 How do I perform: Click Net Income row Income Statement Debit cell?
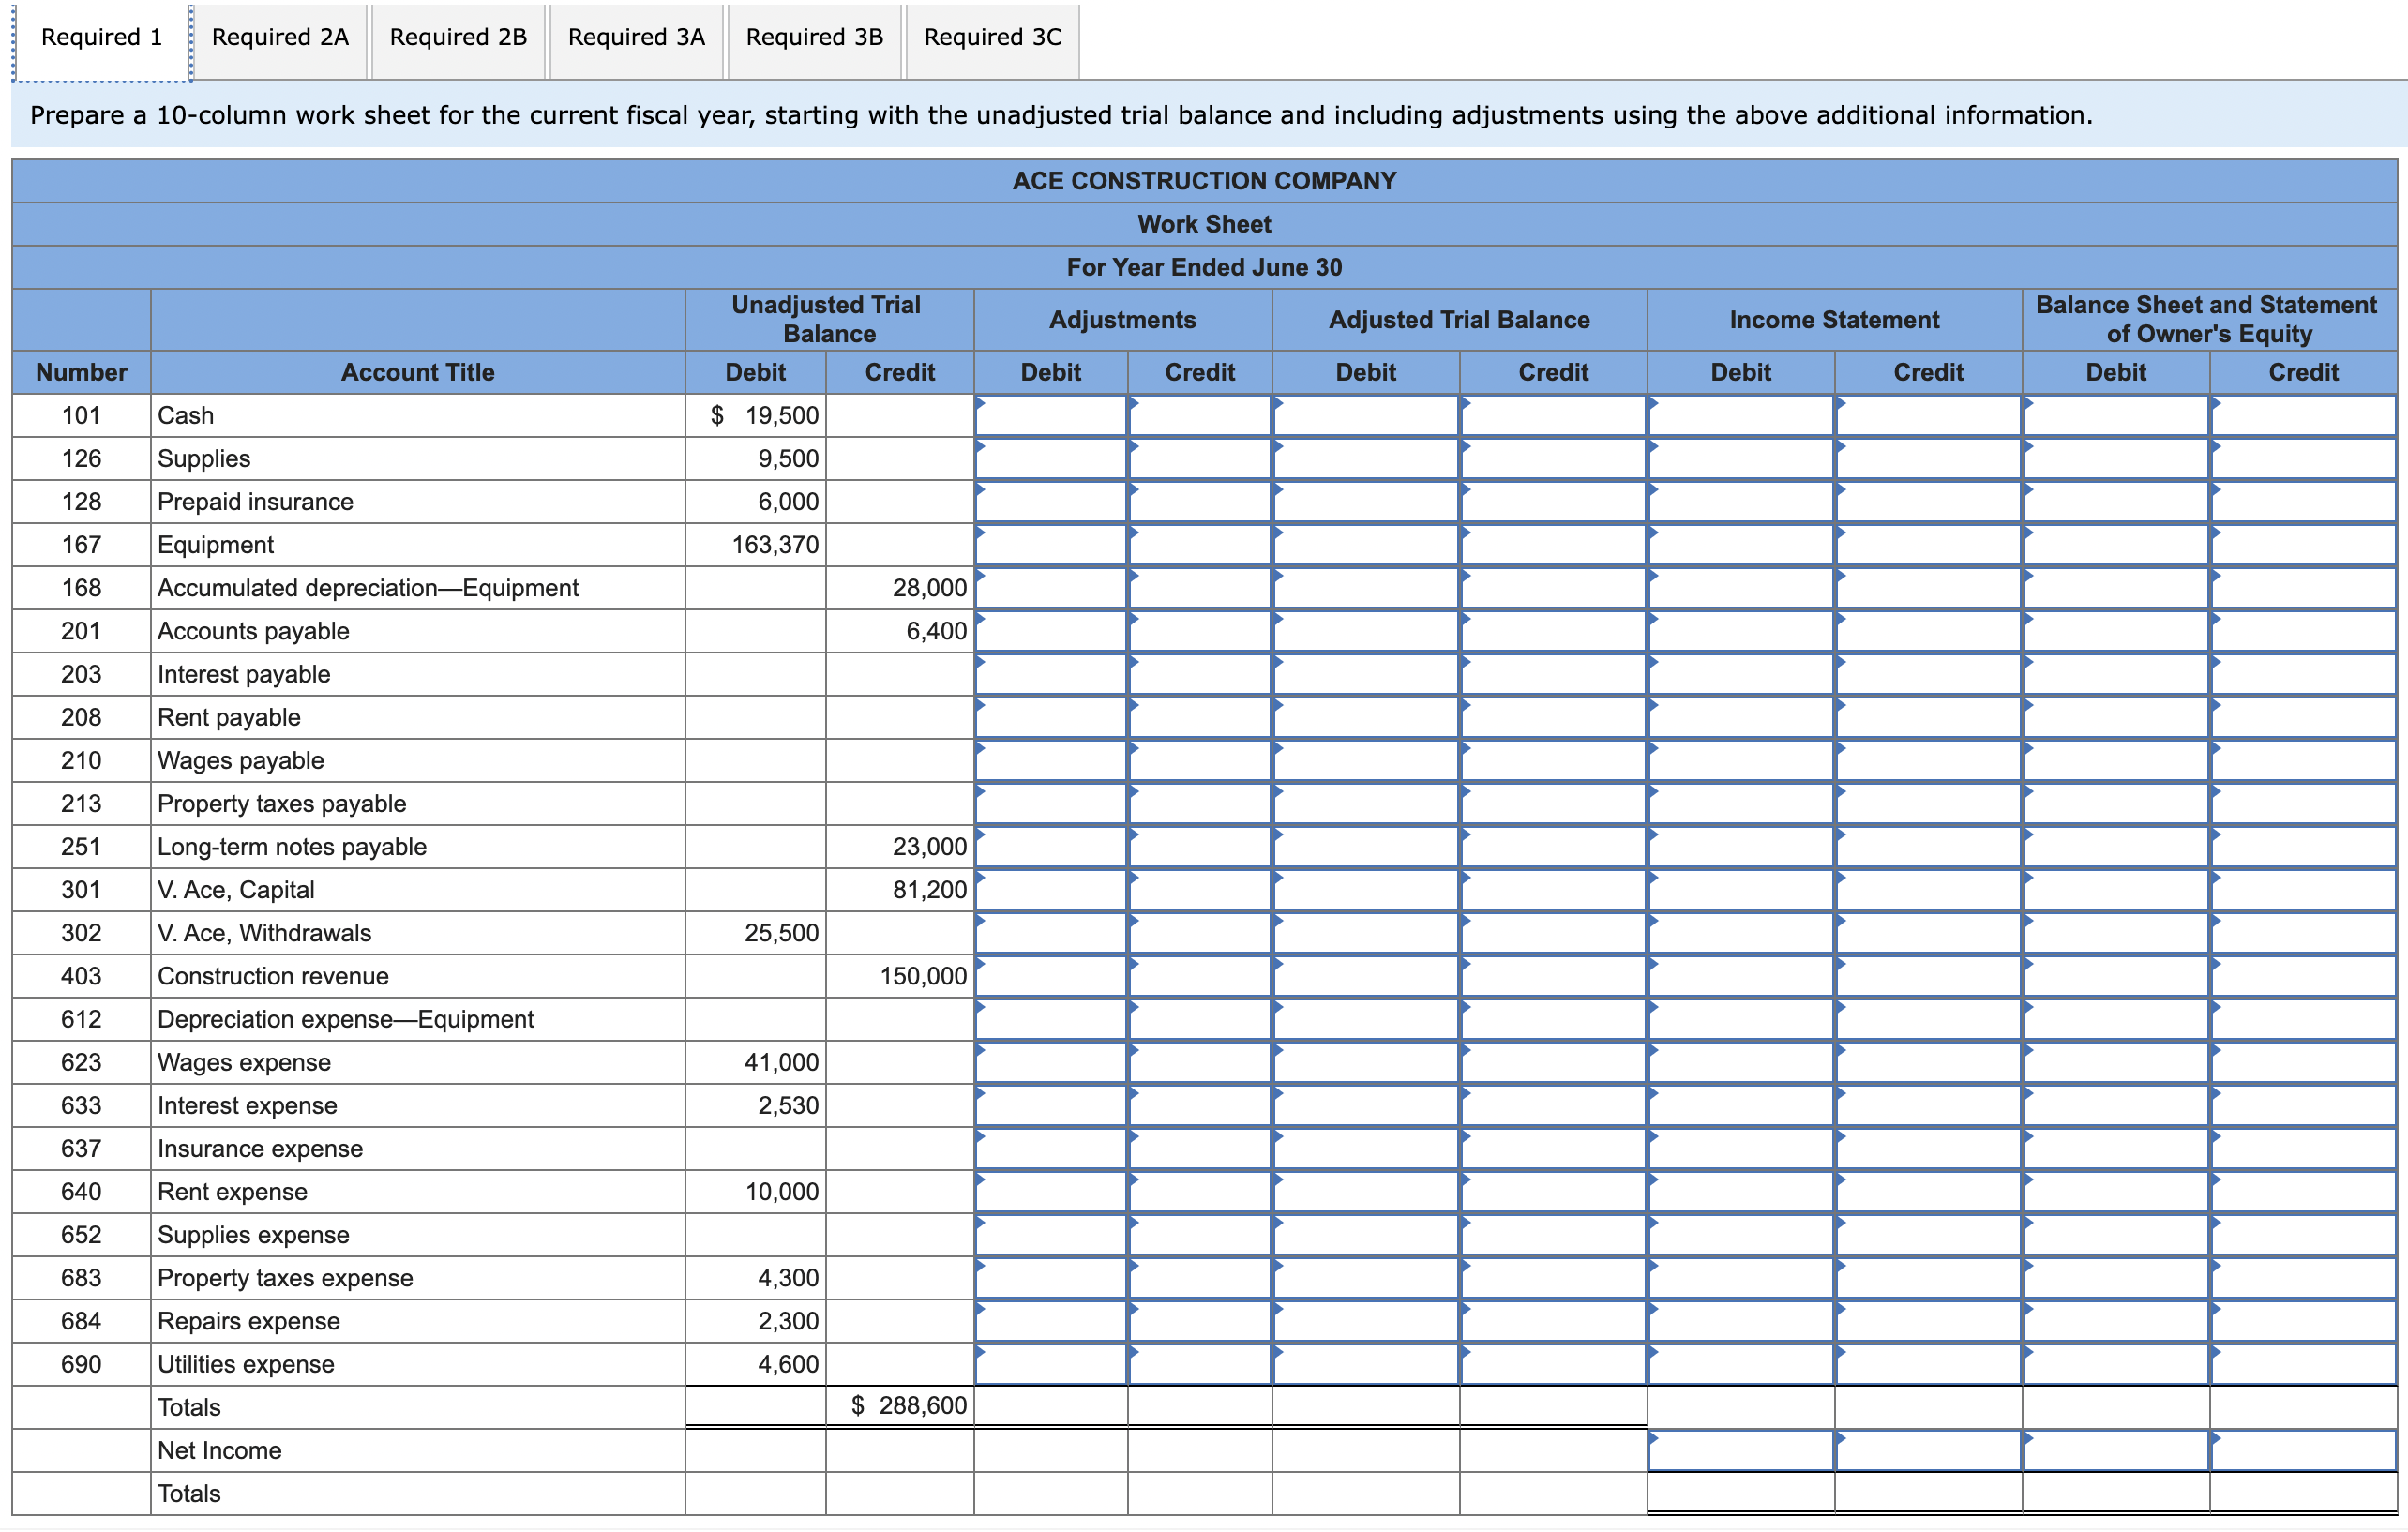pos(1740,1451)
